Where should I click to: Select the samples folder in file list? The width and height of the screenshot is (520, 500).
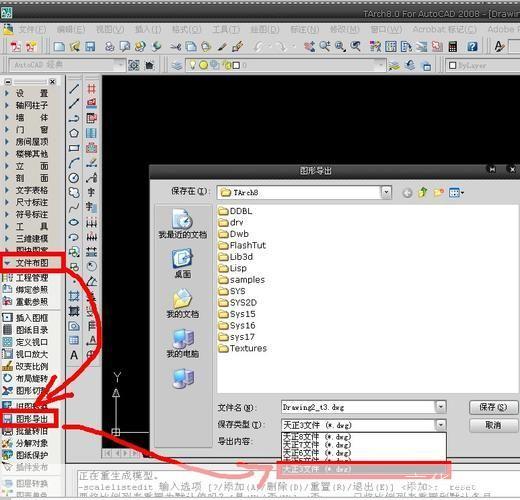tap(242, 280)
